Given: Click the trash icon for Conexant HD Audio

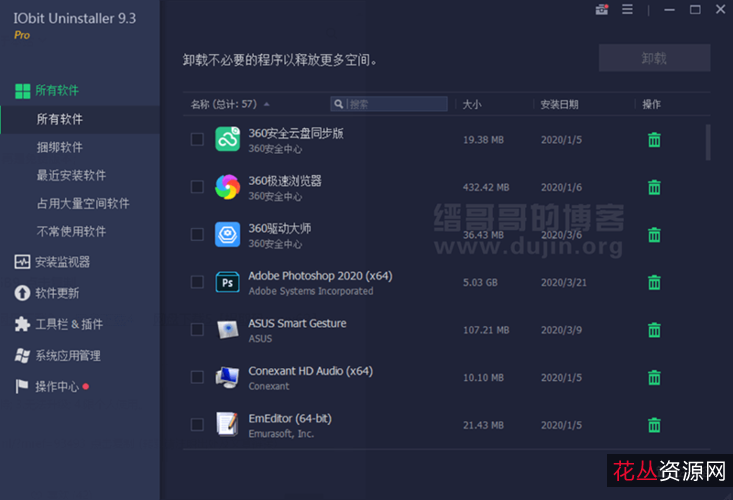Looking at the screenshot, I should (654, 377).
